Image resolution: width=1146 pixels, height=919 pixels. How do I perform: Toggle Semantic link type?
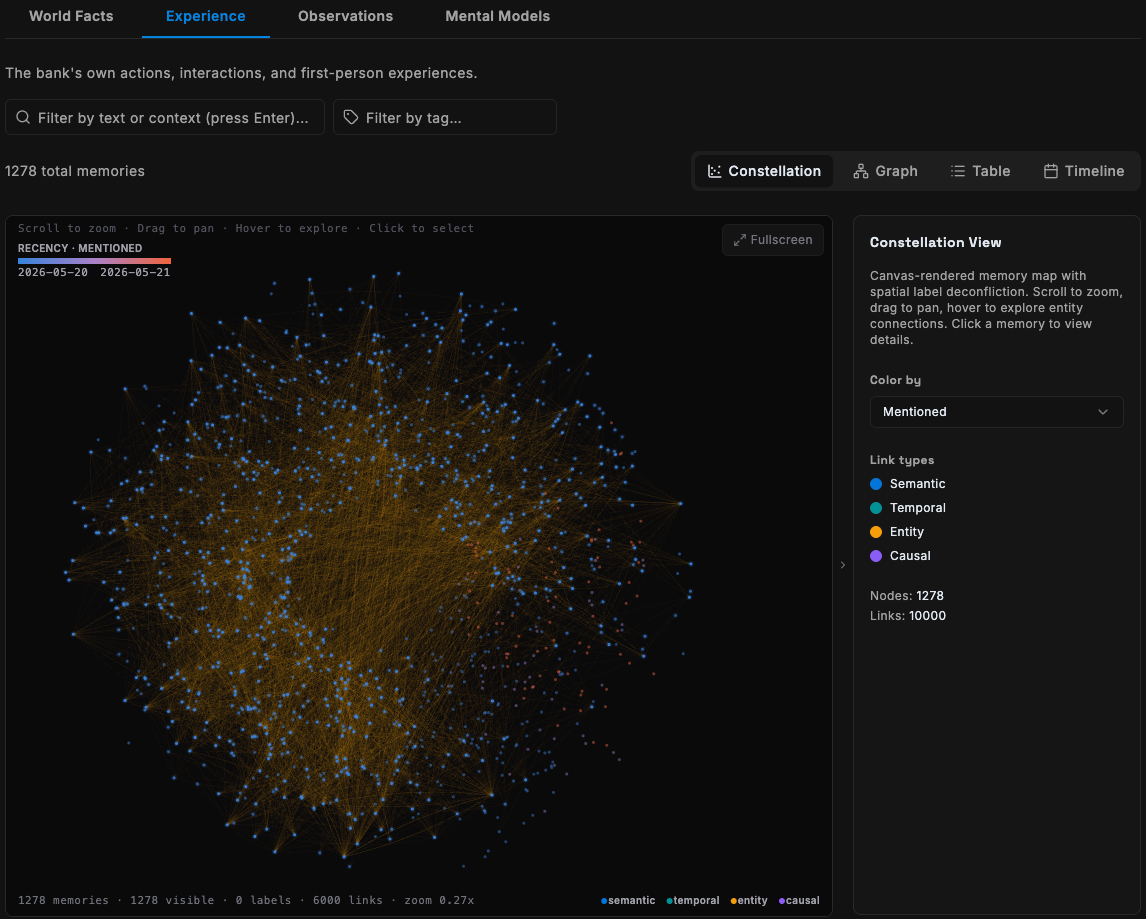pos(907,484)
